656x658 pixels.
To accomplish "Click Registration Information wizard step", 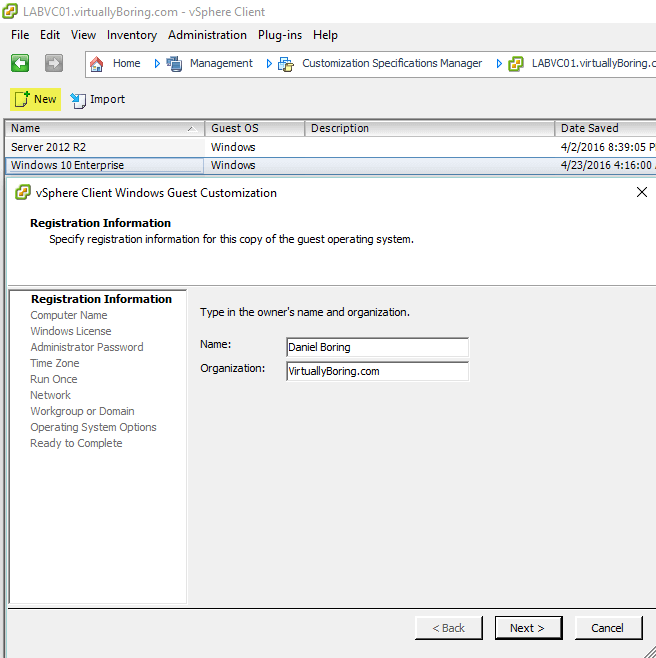I will 101,299.
